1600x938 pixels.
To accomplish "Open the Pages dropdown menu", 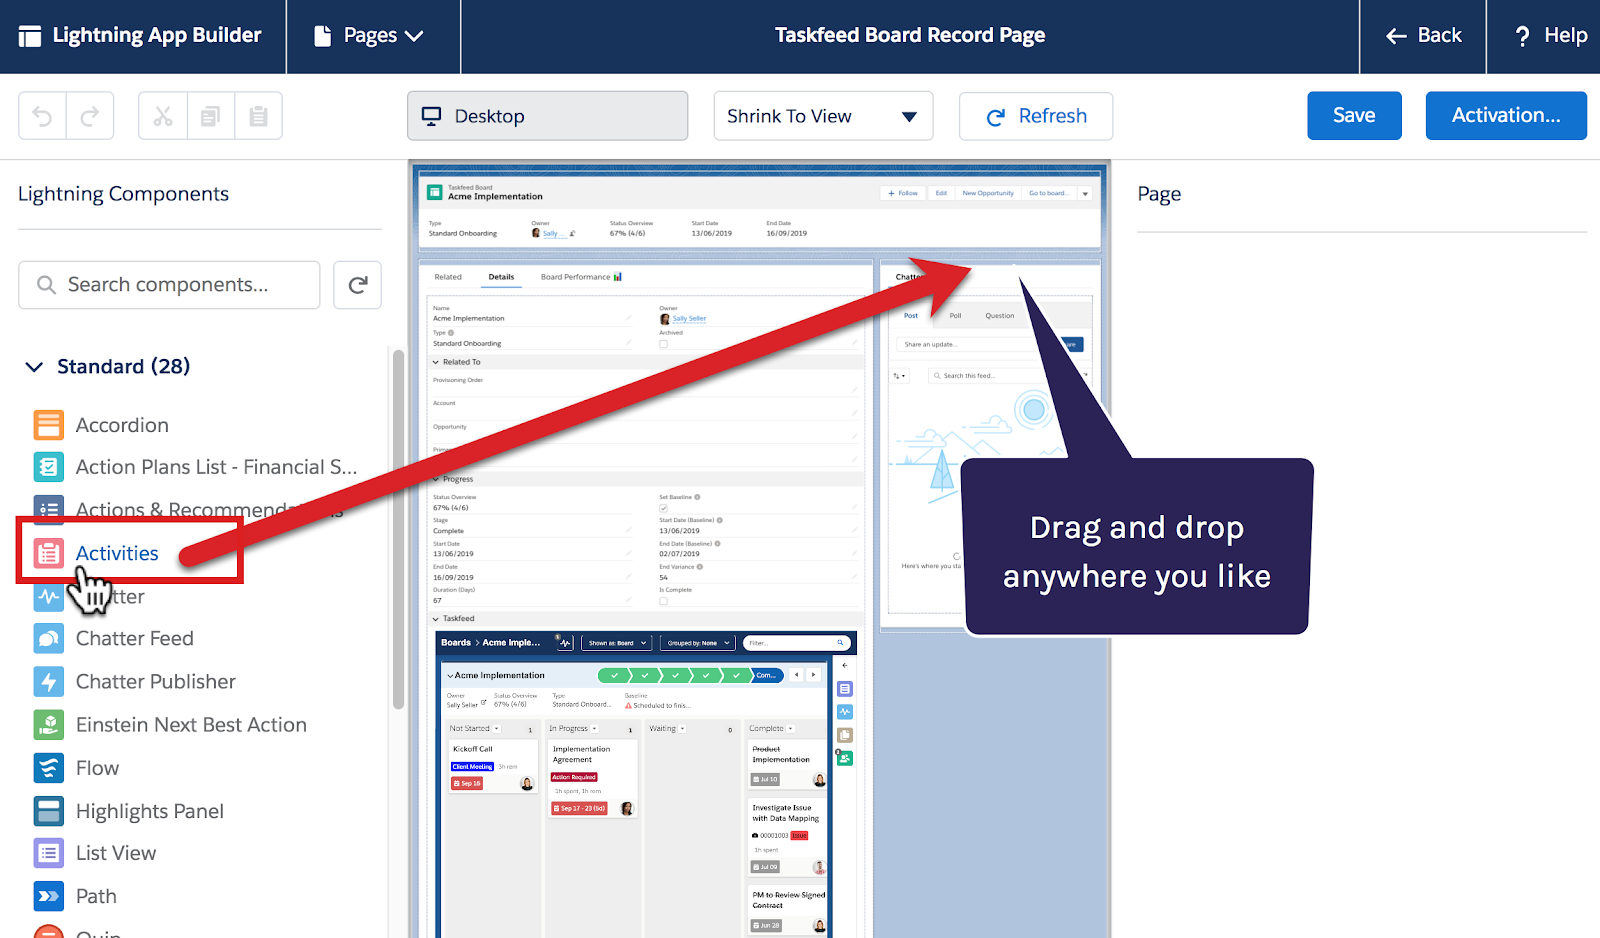I will pos(370,36).
